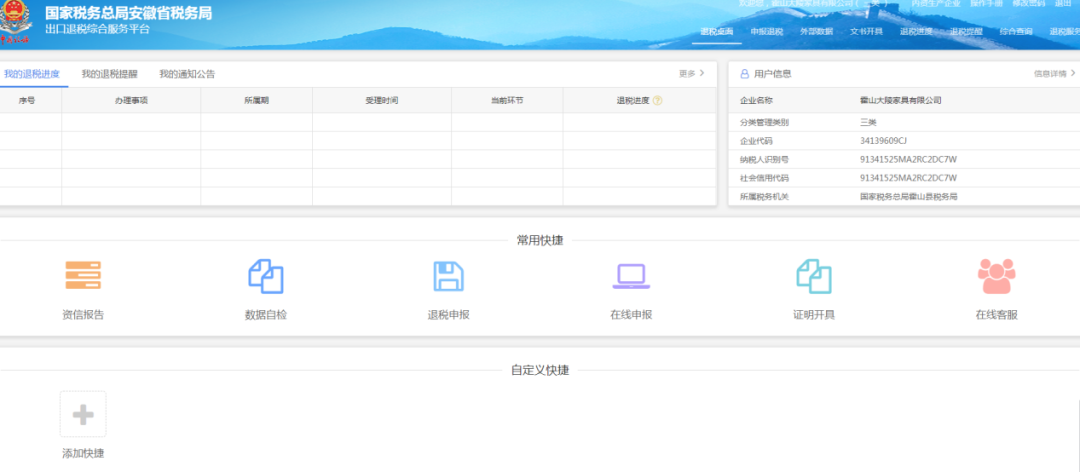This screenshot has width=1080, height=472.
Task: Click the 企业代码 label
Action: coord(756,141)
